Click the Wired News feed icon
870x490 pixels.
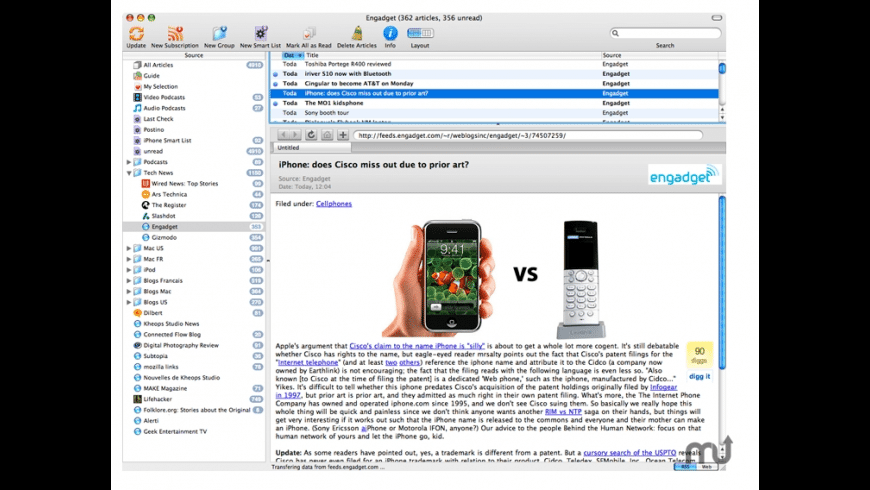click(x=145, y=184)
